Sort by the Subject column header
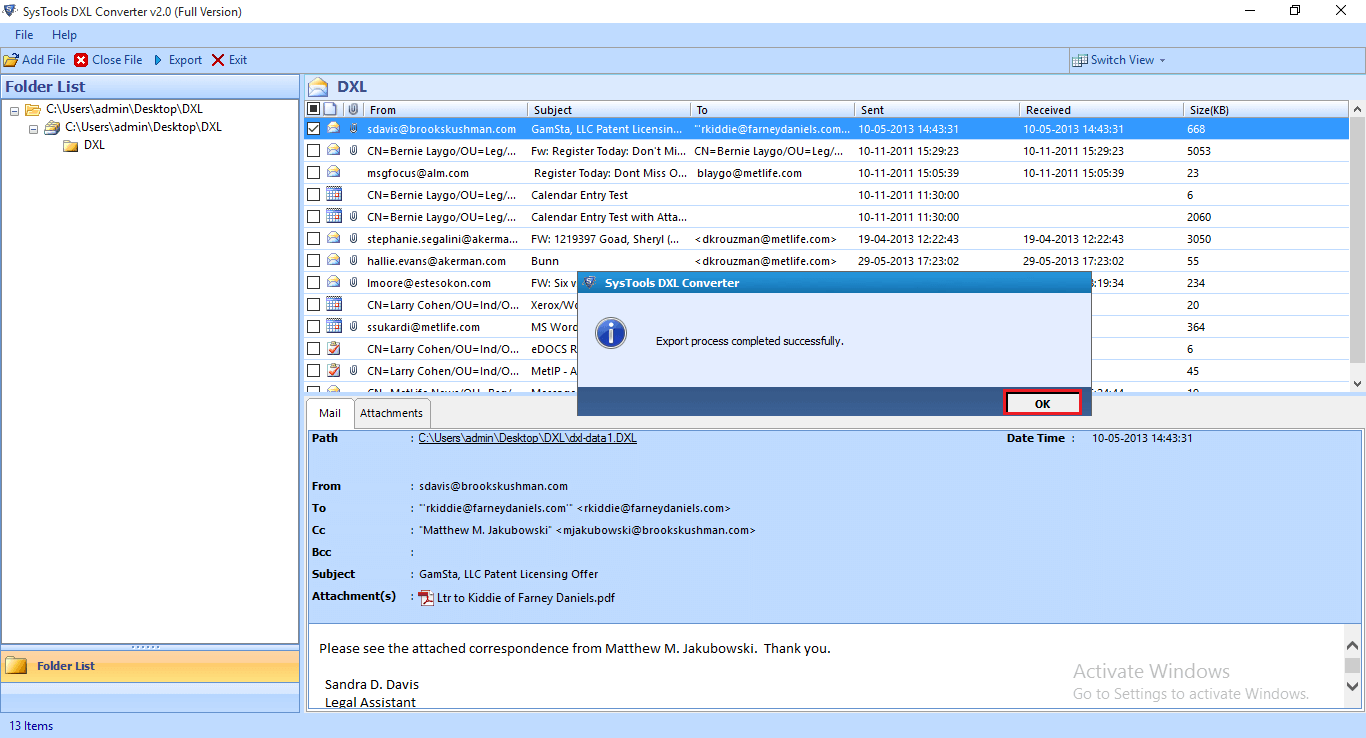 coord(609,110)
